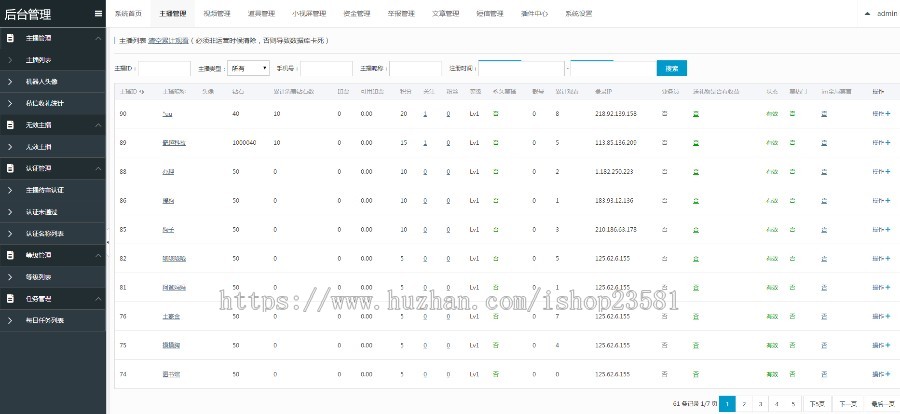Switch to the 道具管理 top tab
The image size is (900, 414).
click(261, 14)
